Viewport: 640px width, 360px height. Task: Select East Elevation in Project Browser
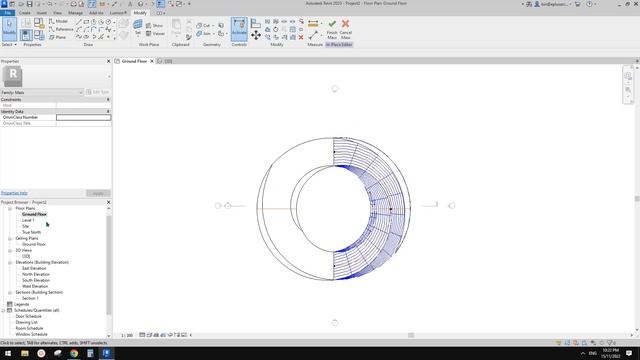pyautogui.click(x=34, y=268)
